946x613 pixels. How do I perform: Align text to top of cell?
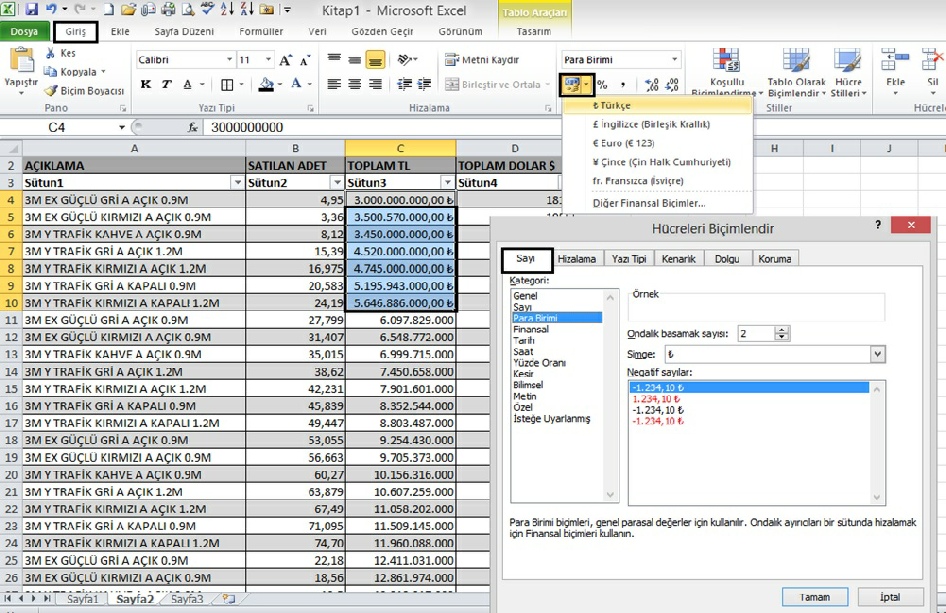[x=334, y=59]
